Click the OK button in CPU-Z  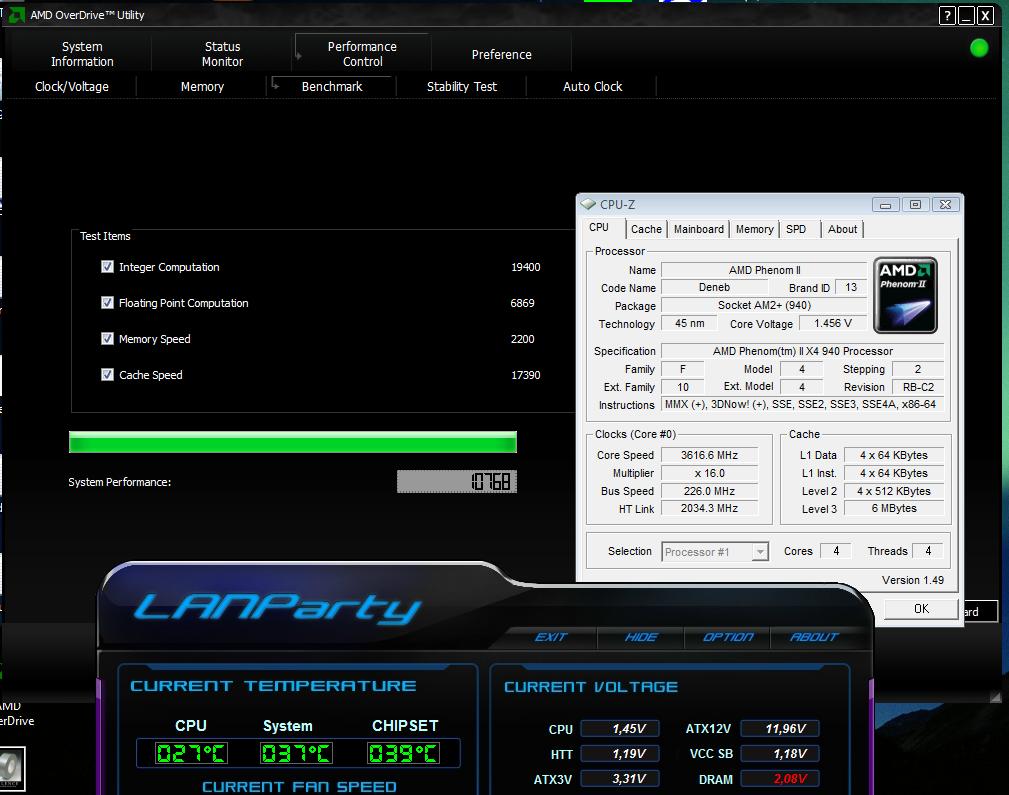coord(921,609)
